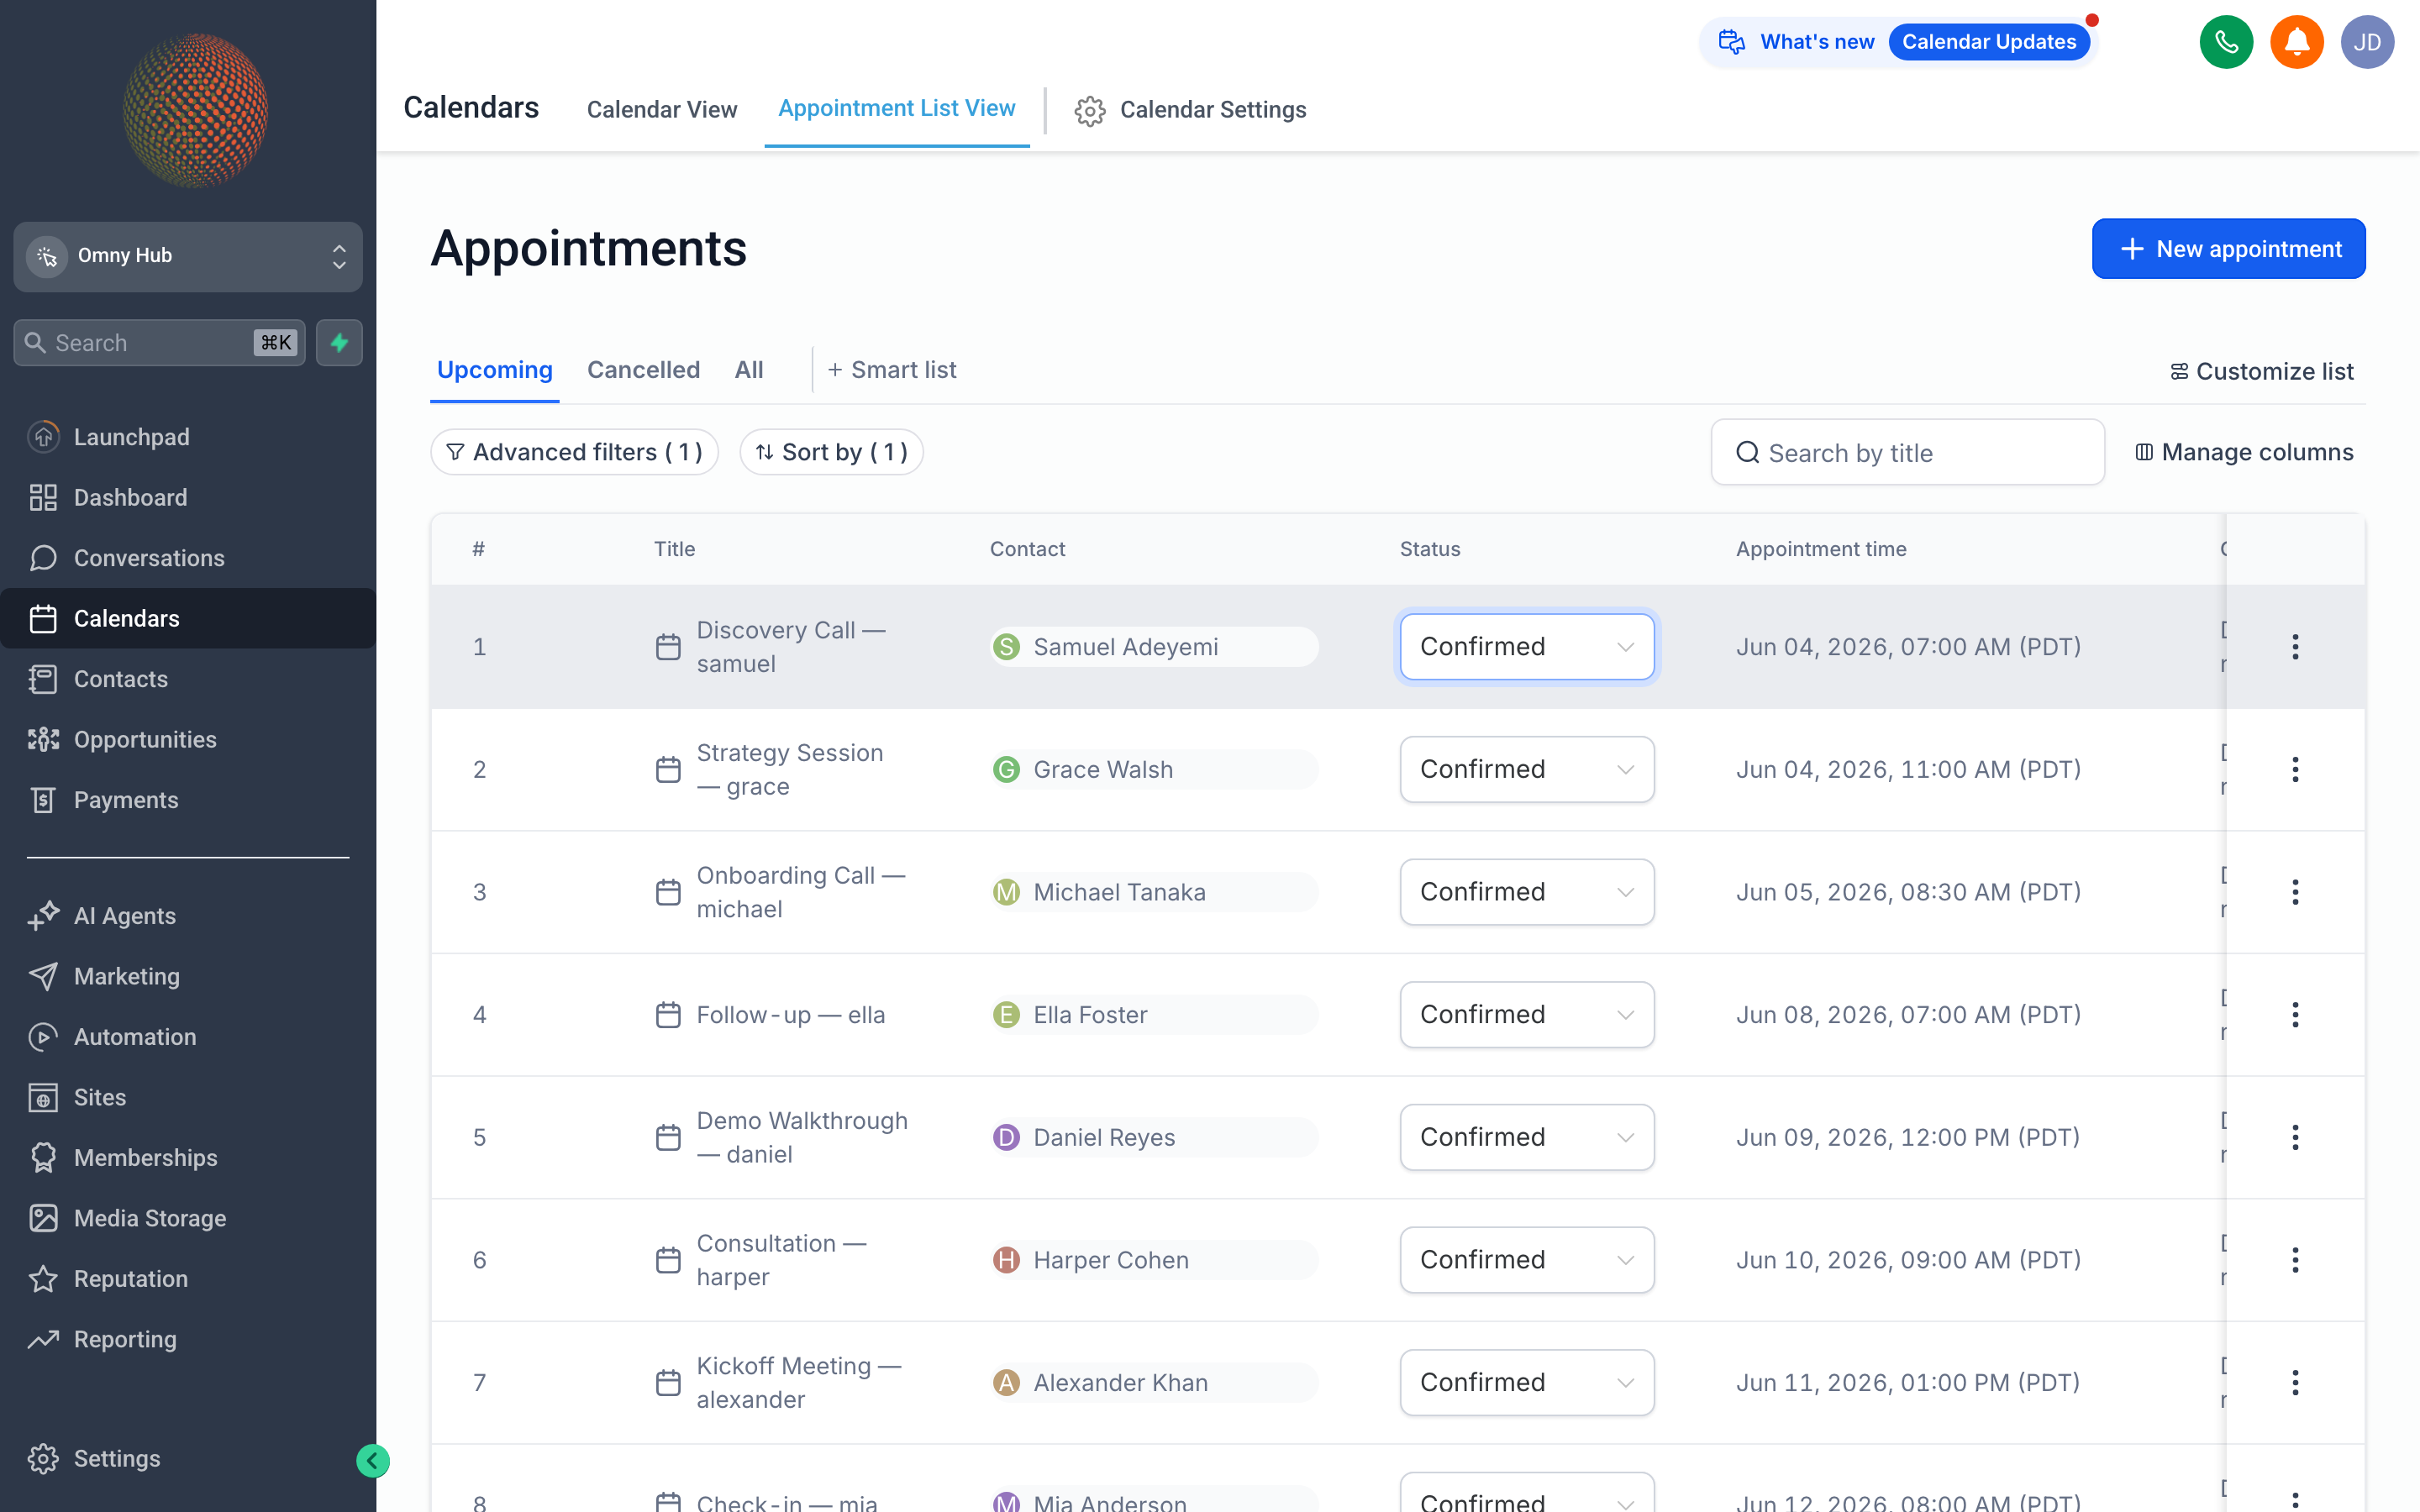2420x1512 pixels.
Task: Open row actions for Grace Walsh appointment
Action: pos(2295,769)
